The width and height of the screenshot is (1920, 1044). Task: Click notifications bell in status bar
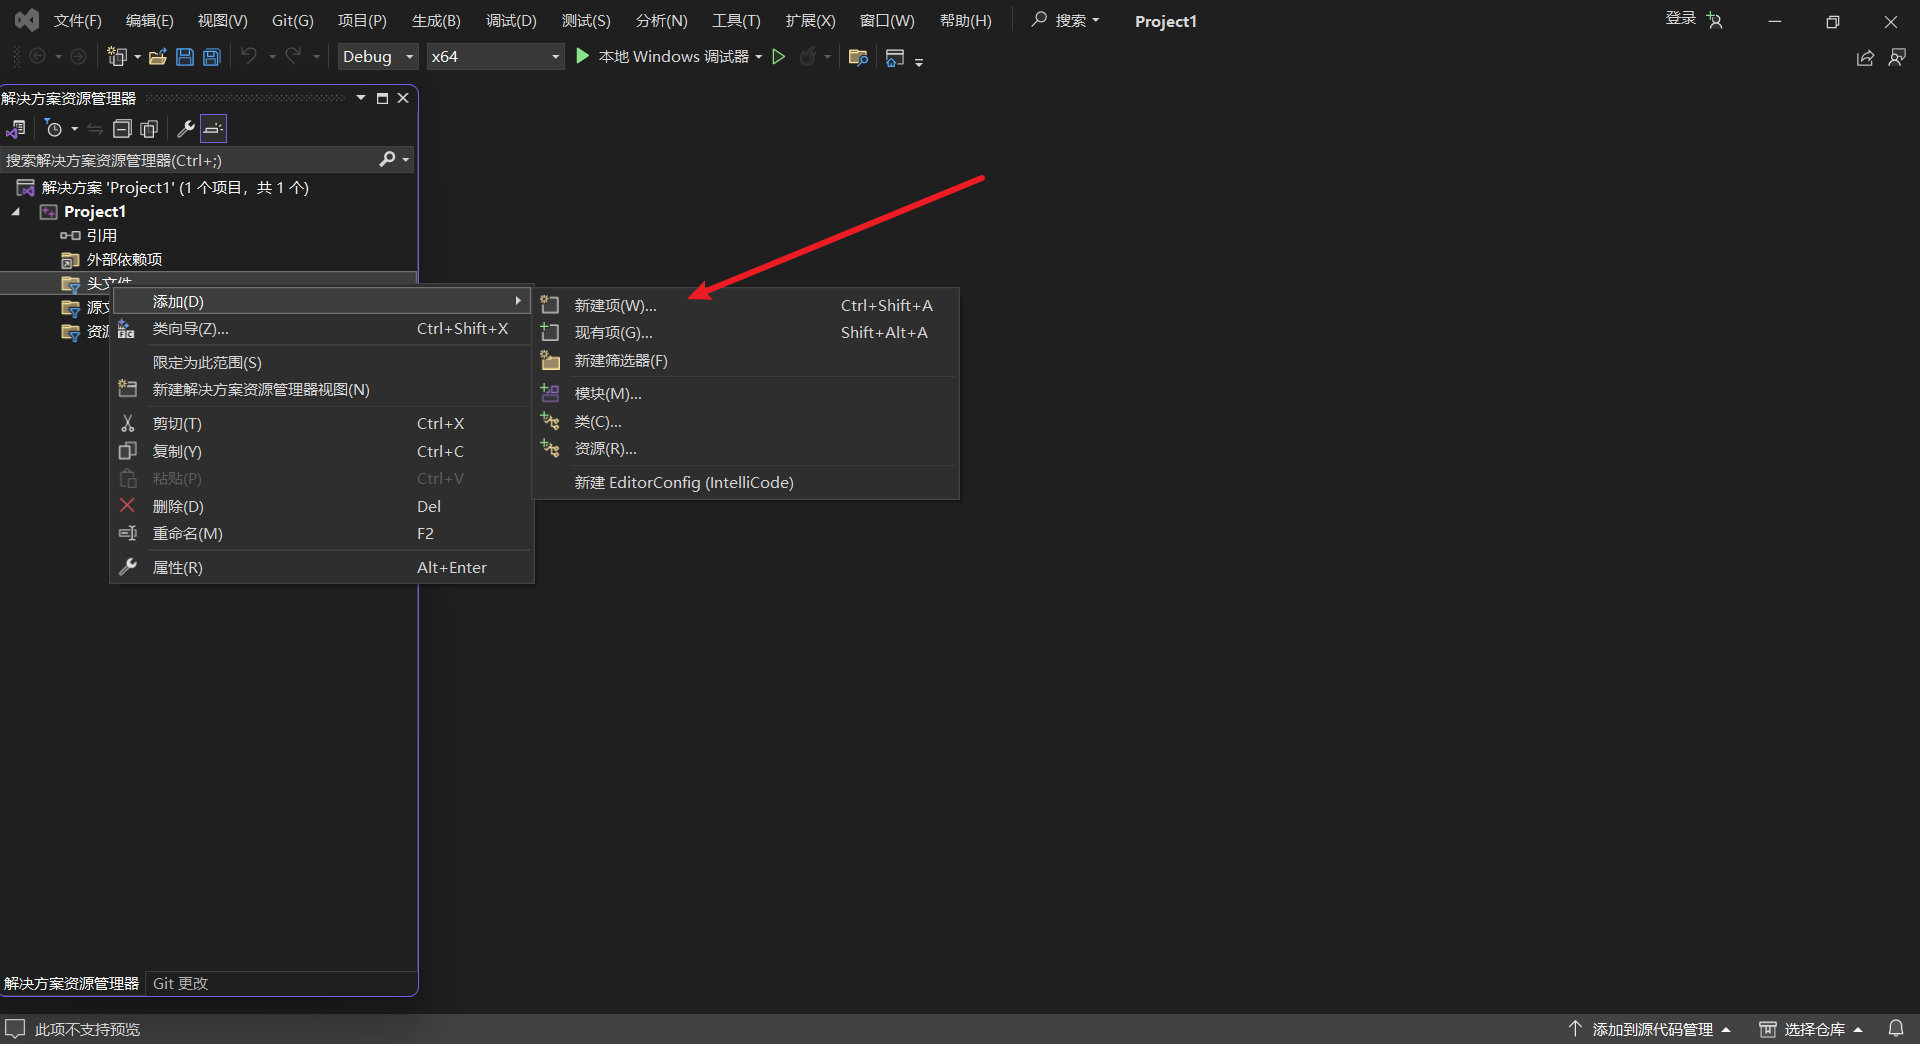[1896, 1029]
